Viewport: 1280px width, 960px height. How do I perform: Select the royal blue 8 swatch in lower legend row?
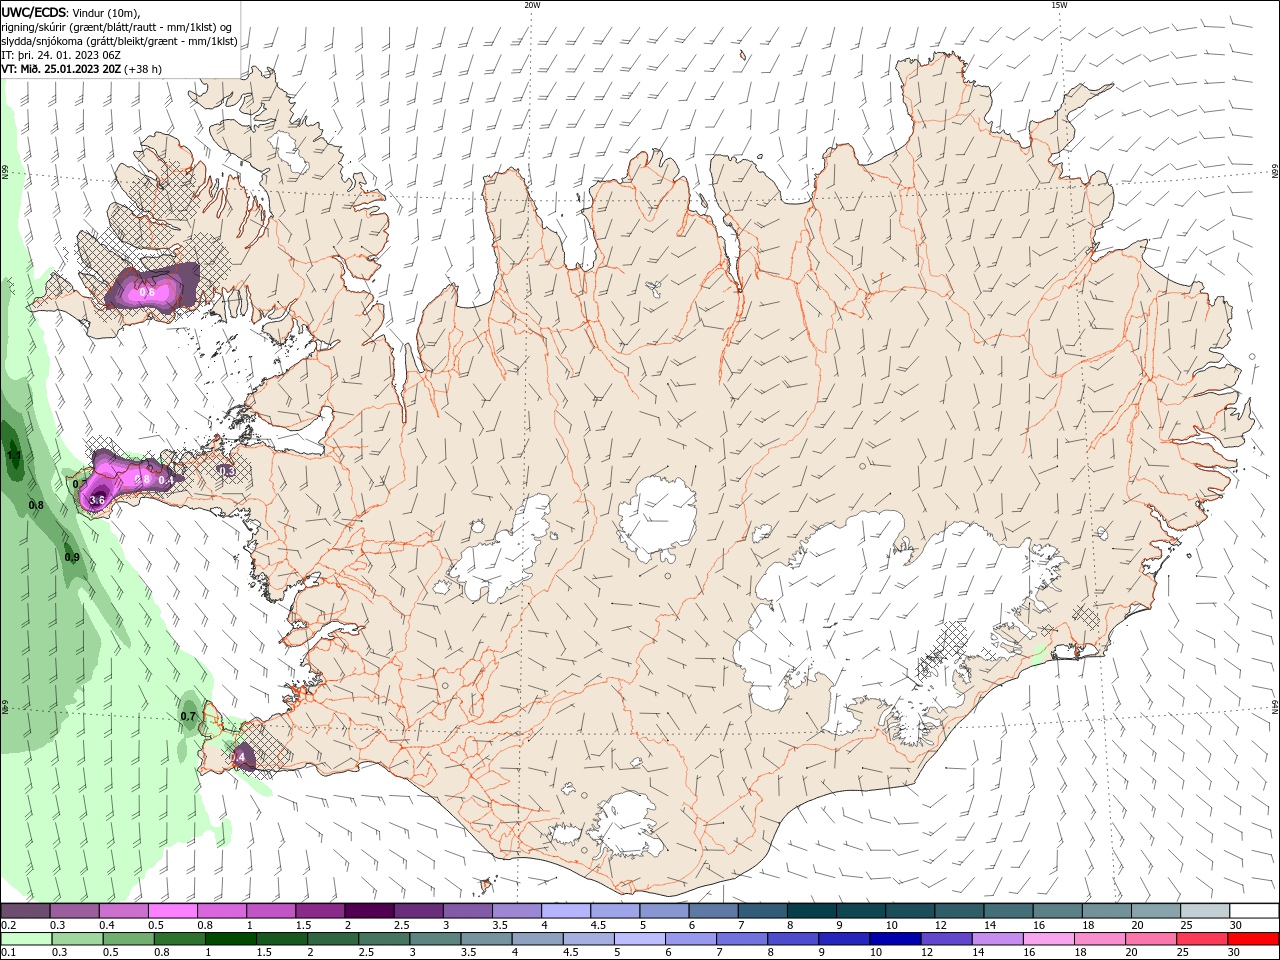[x=793, y=939]
